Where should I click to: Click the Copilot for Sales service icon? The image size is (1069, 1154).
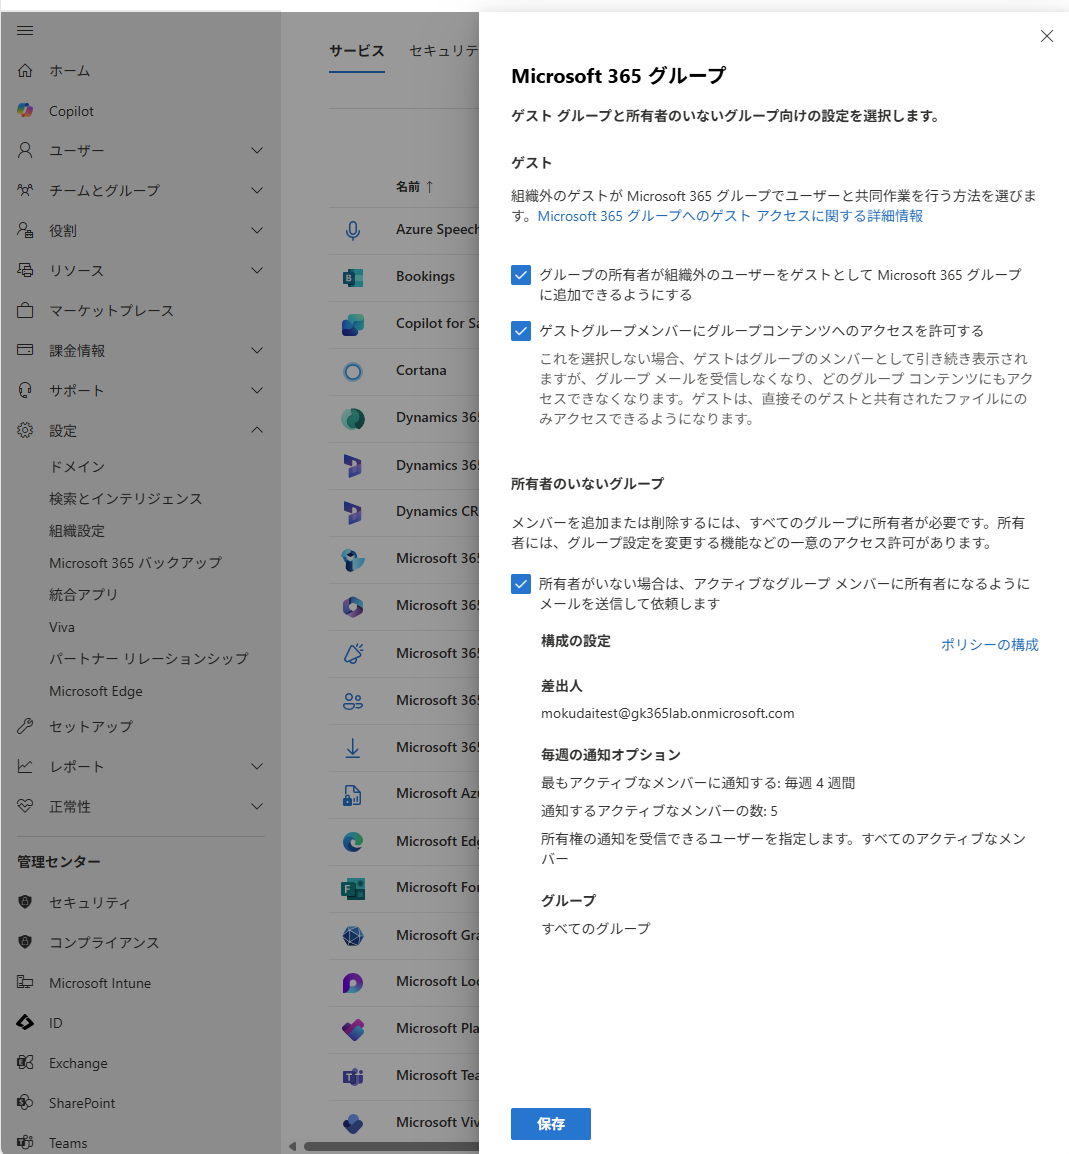coord(353,324)
